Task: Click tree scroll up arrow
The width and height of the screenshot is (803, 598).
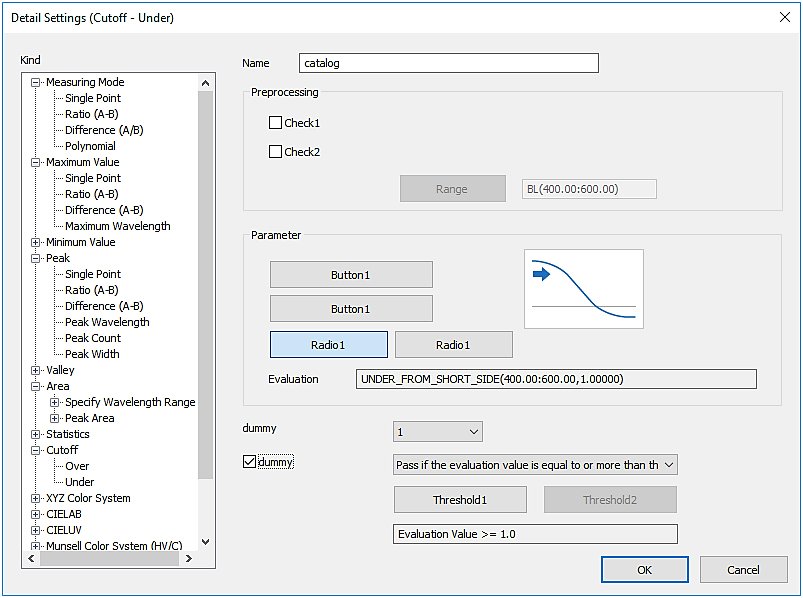Action: click(x=205, y=83)
